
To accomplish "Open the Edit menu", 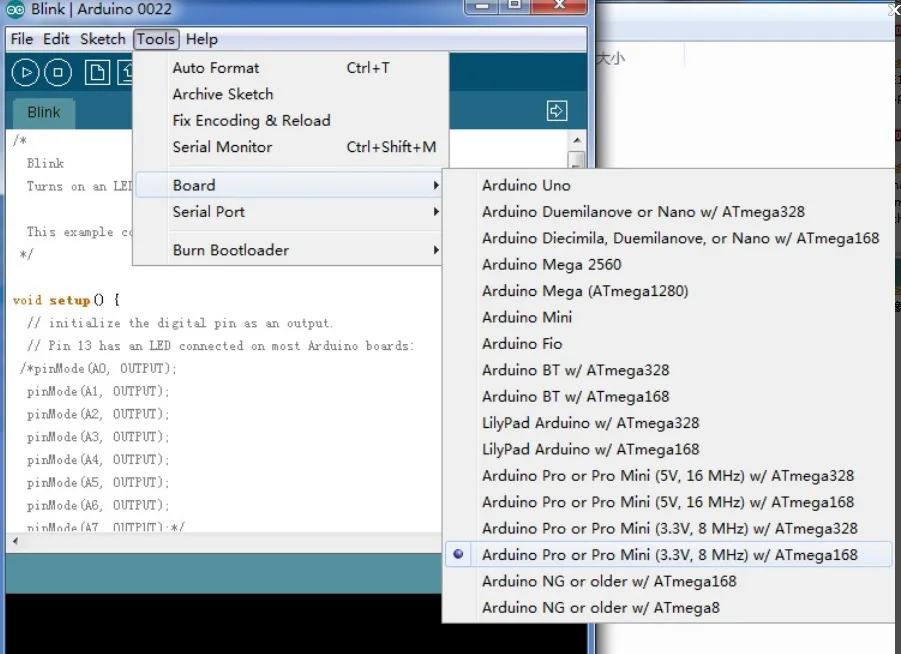I will 56,39.
